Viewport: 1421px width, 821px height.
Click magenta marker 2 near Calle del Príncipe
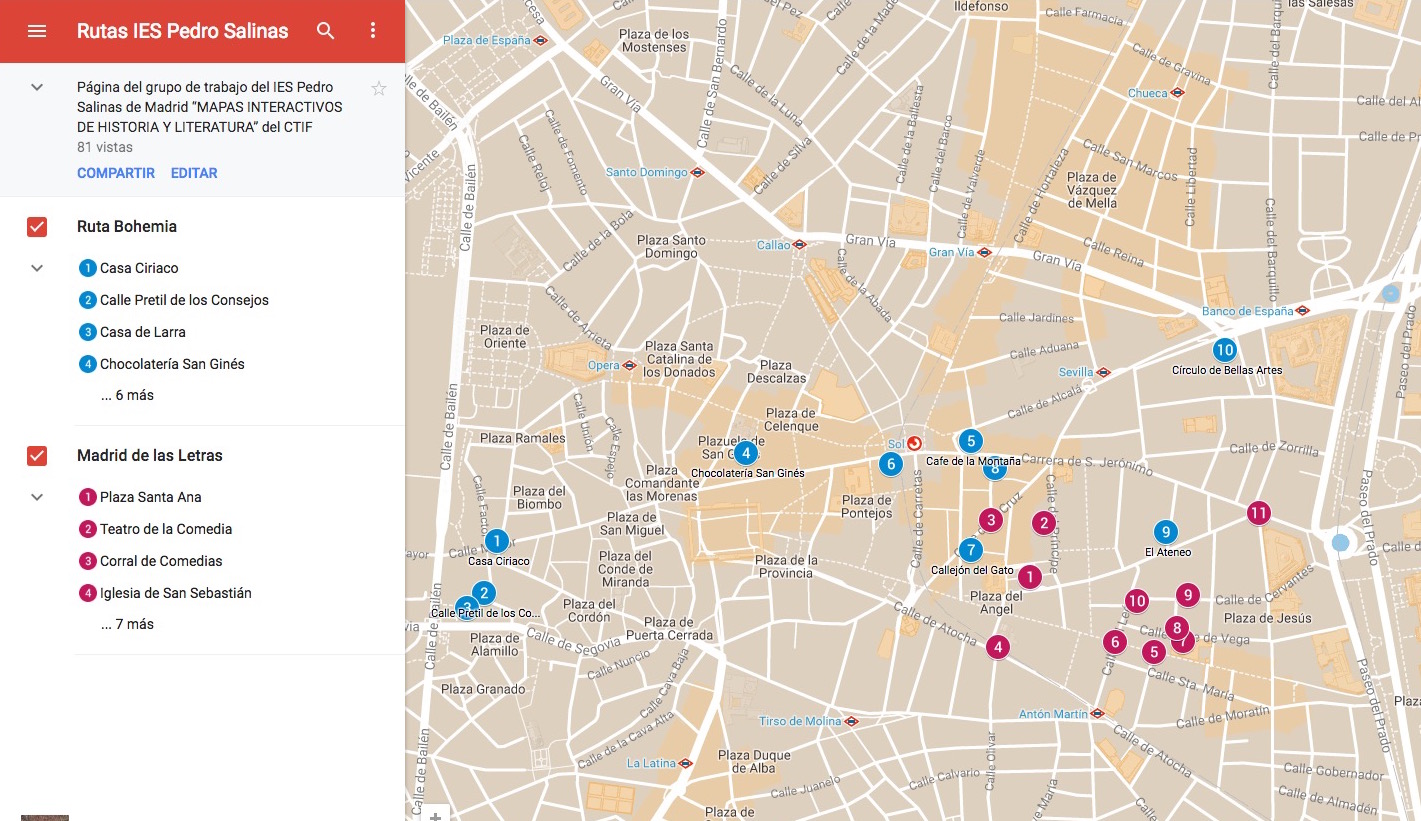click(1044, 522)
